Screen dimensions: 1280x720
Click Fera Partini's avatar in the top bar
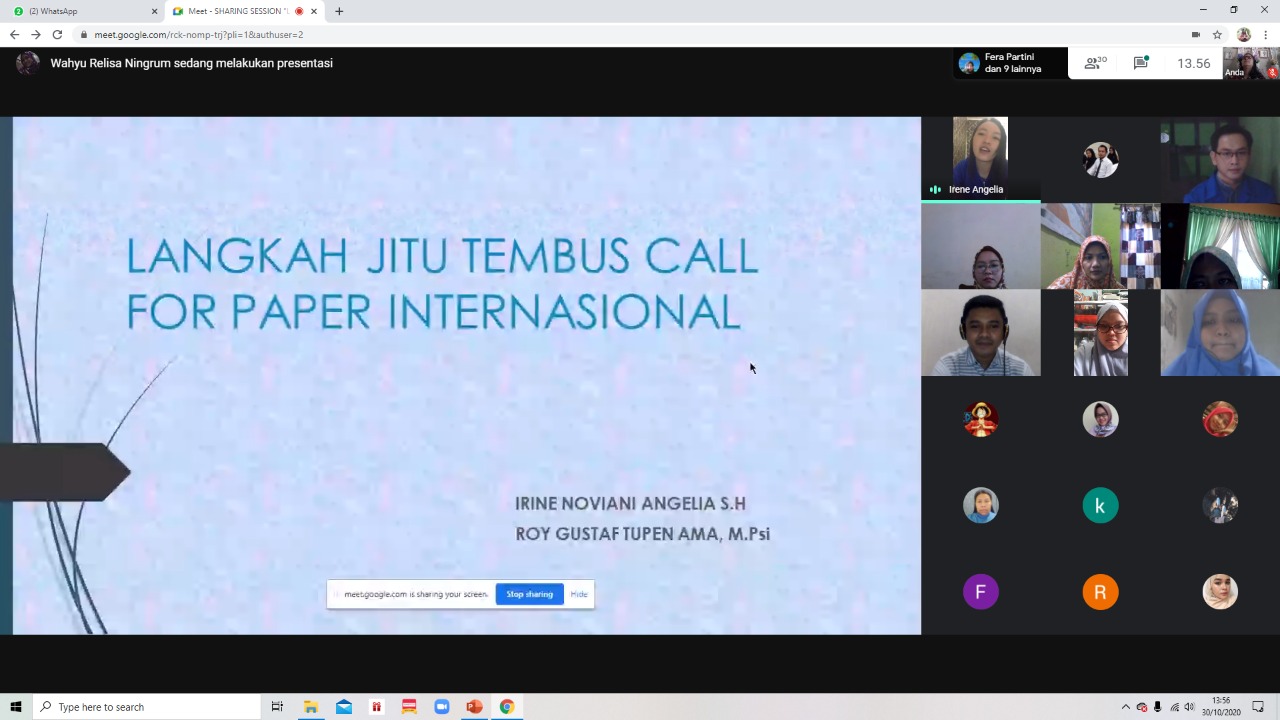pos(968,63)
